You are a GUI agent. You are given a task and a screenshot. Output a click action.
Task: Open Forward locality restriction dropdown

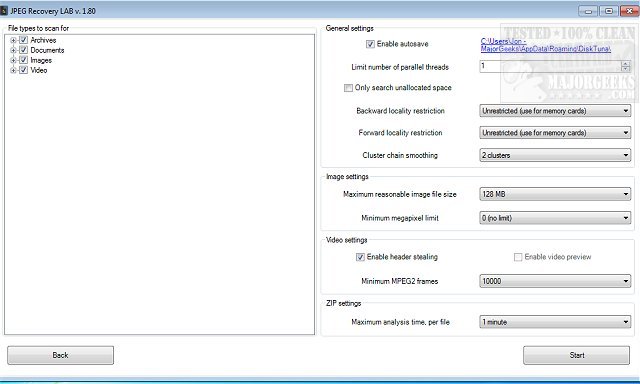(x=555, y=133)
